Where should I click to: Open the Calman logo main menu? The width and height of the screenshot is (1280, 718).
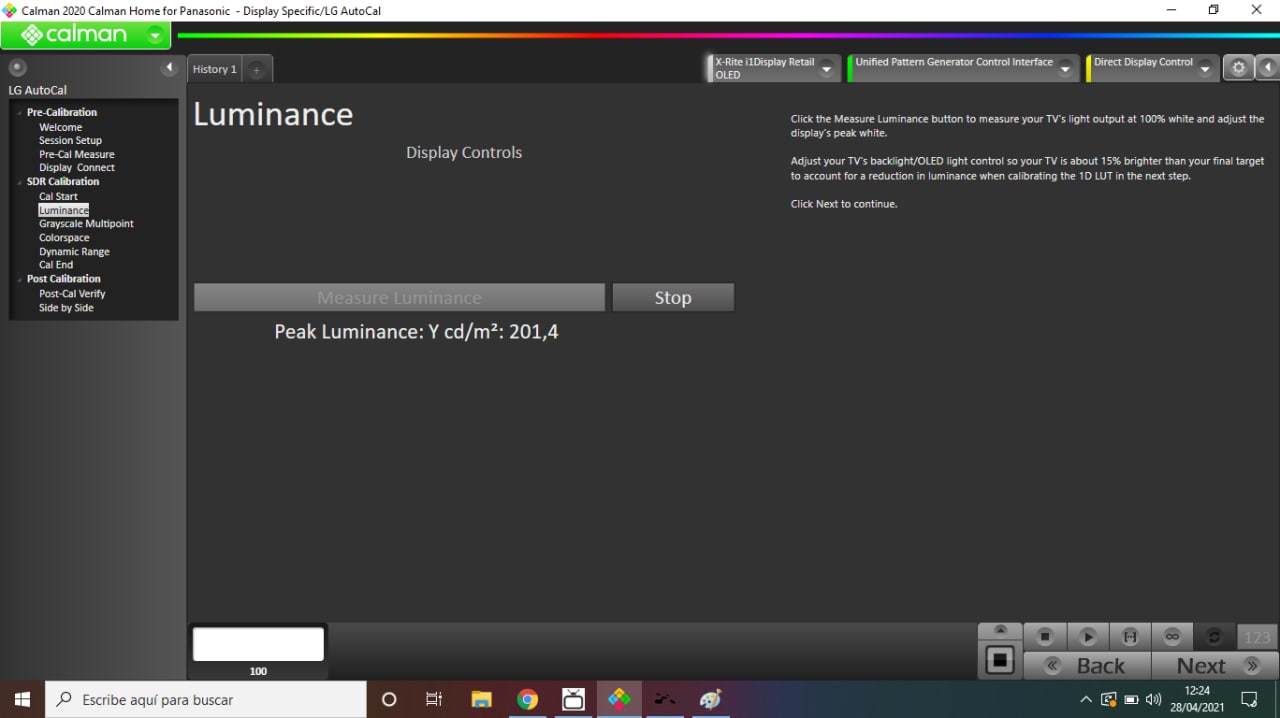click(x=85, y=35)
